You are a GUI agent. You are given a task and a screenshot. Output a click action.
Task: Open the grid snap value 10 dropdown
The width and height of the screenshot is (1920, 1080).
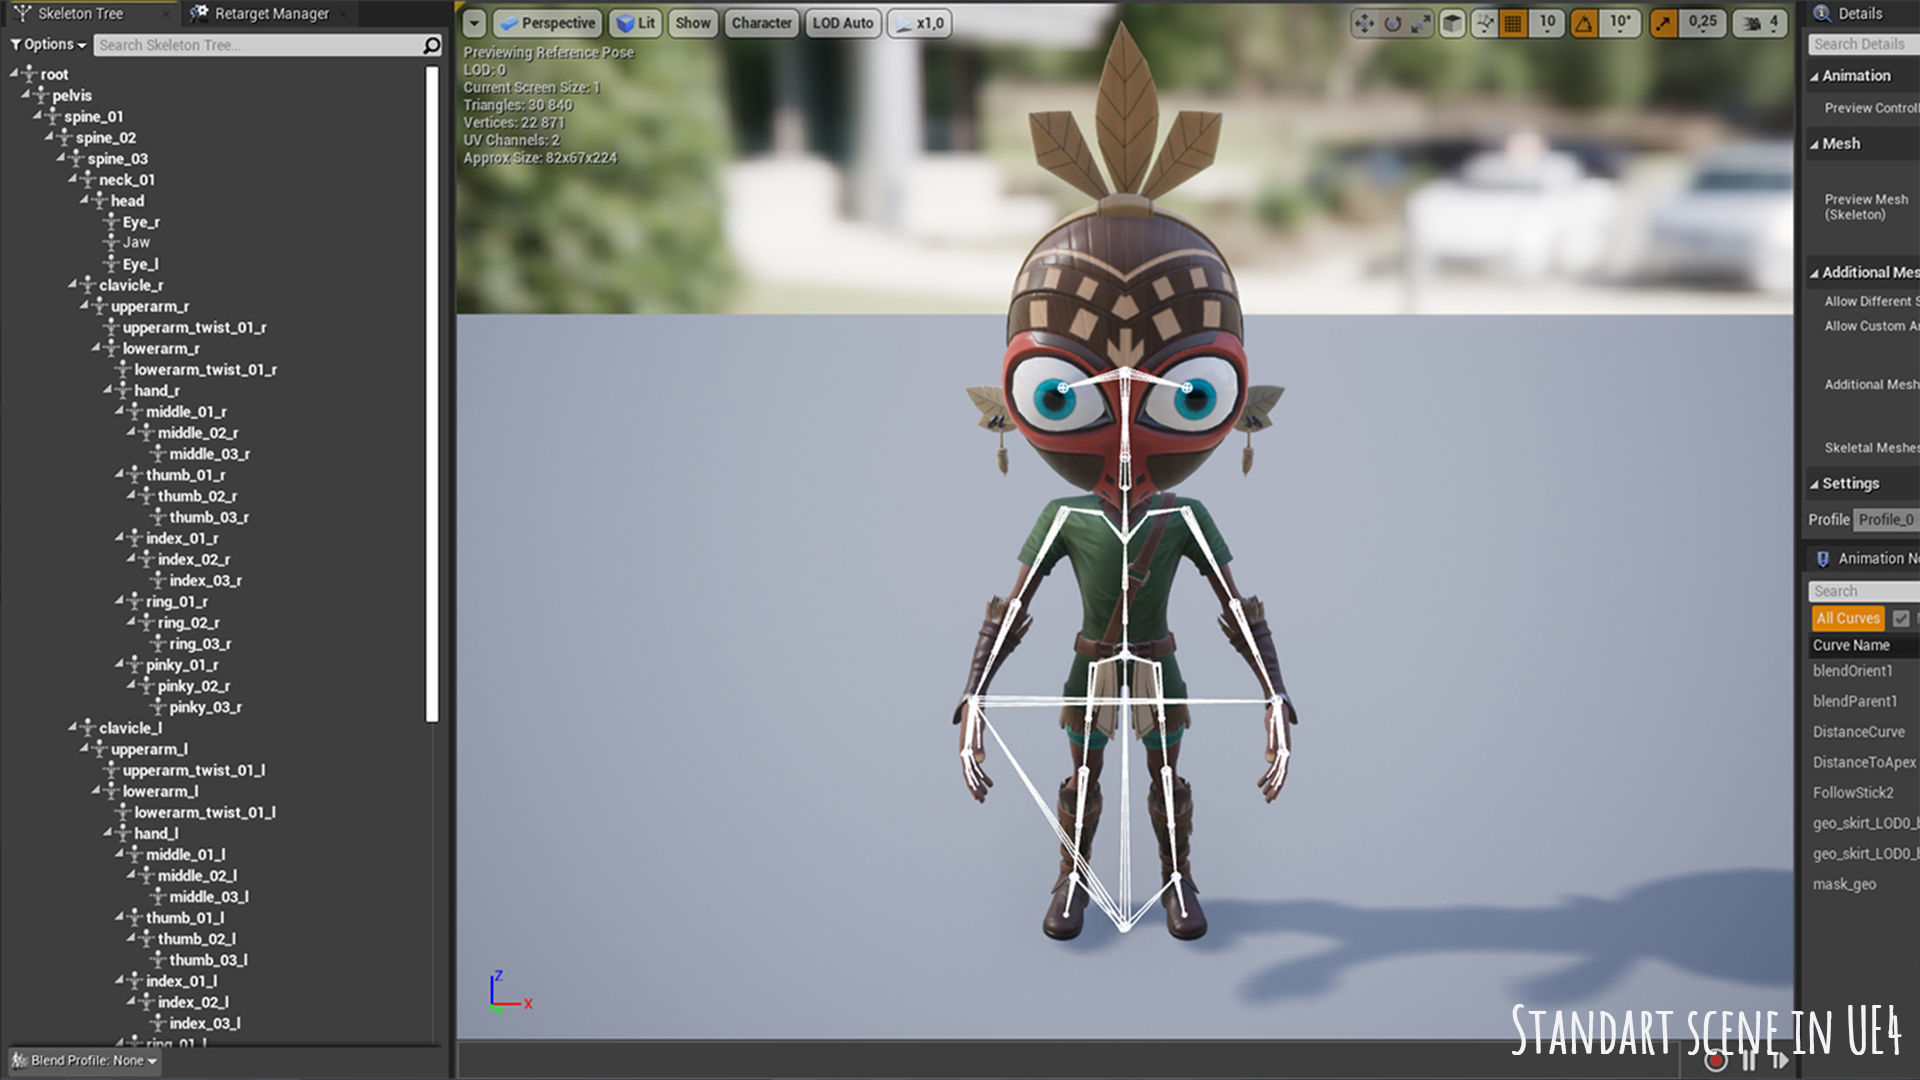click(x=1547, y=23)
